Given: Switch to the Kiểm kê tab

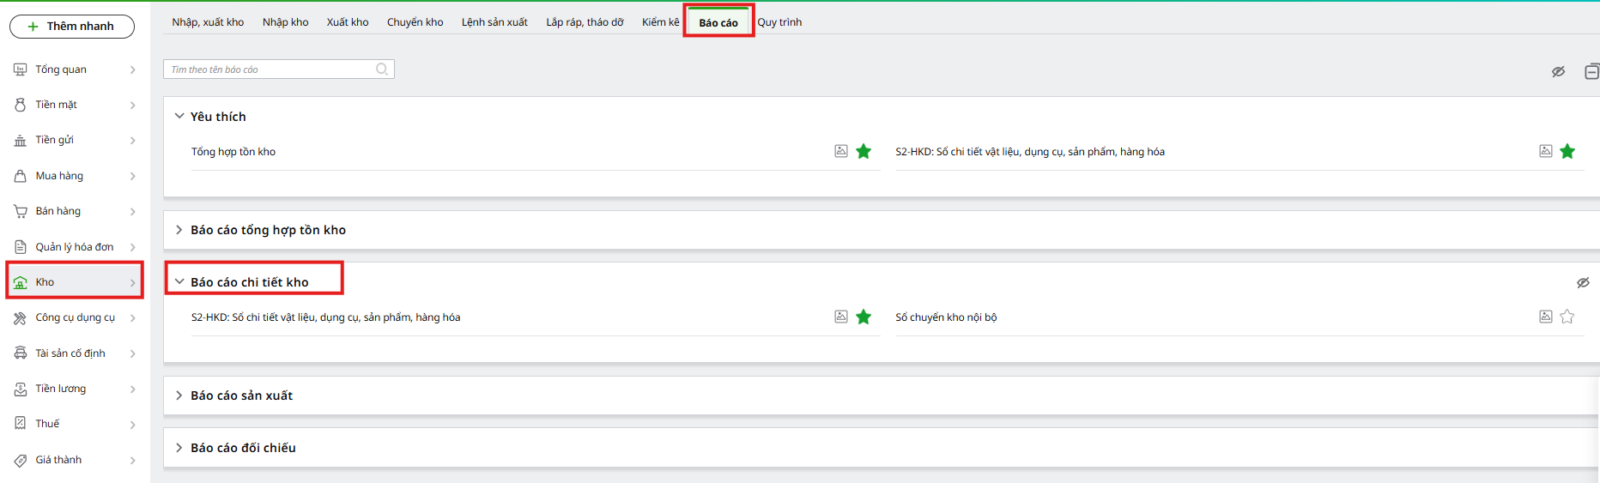Looking at the screenshot, I should click(x=660, y=22).
